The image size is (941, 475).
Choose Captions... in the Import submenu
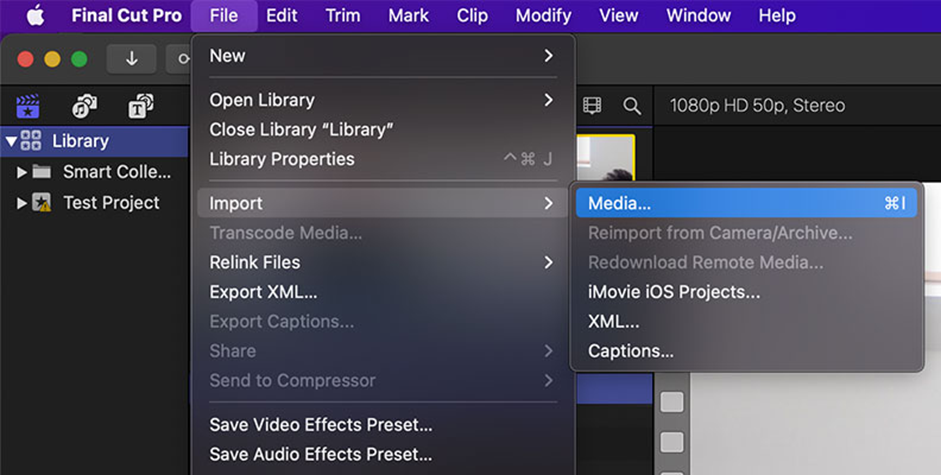point(746,351)
